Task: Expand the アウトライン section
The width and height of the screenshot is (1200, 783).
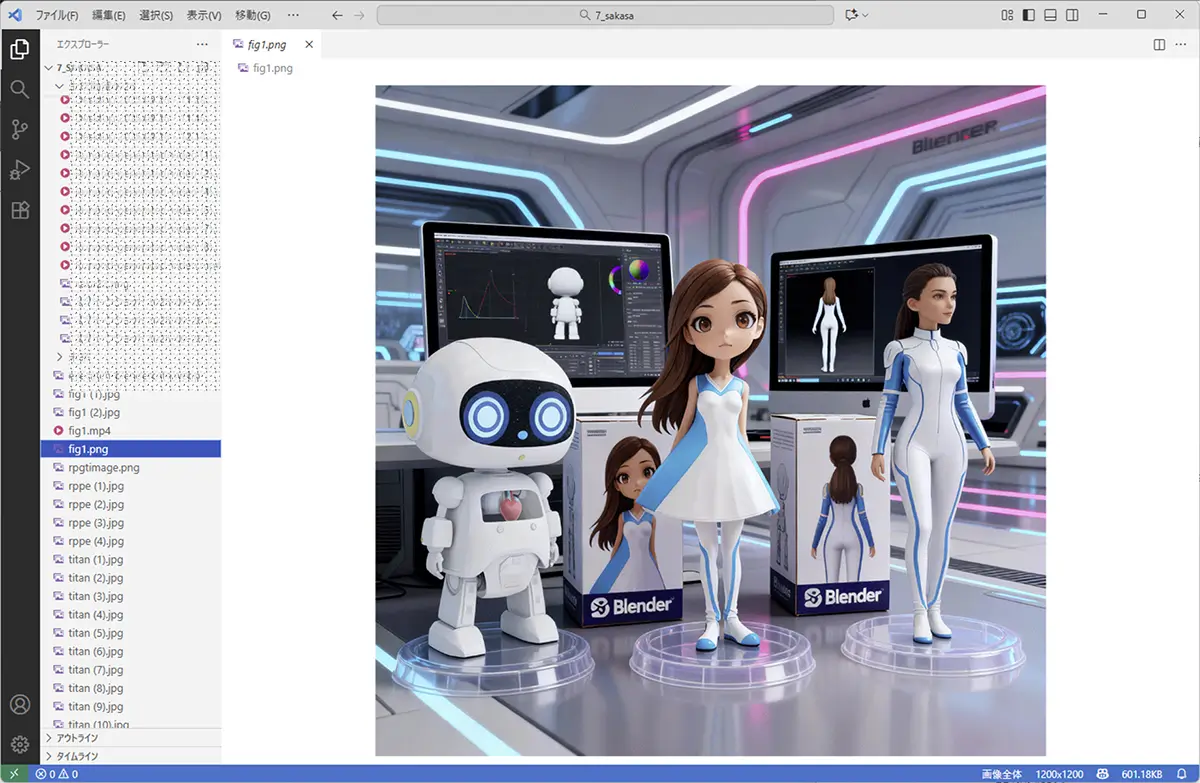Action: click(x=77, y=738)
